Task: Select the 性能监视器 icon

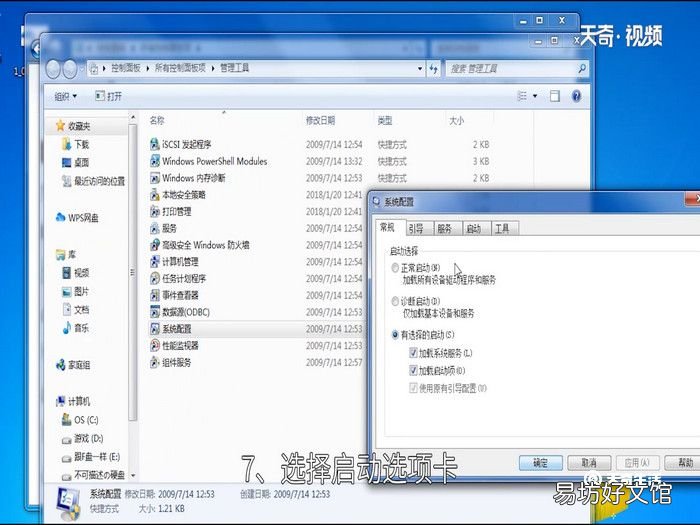Action: 154,345
